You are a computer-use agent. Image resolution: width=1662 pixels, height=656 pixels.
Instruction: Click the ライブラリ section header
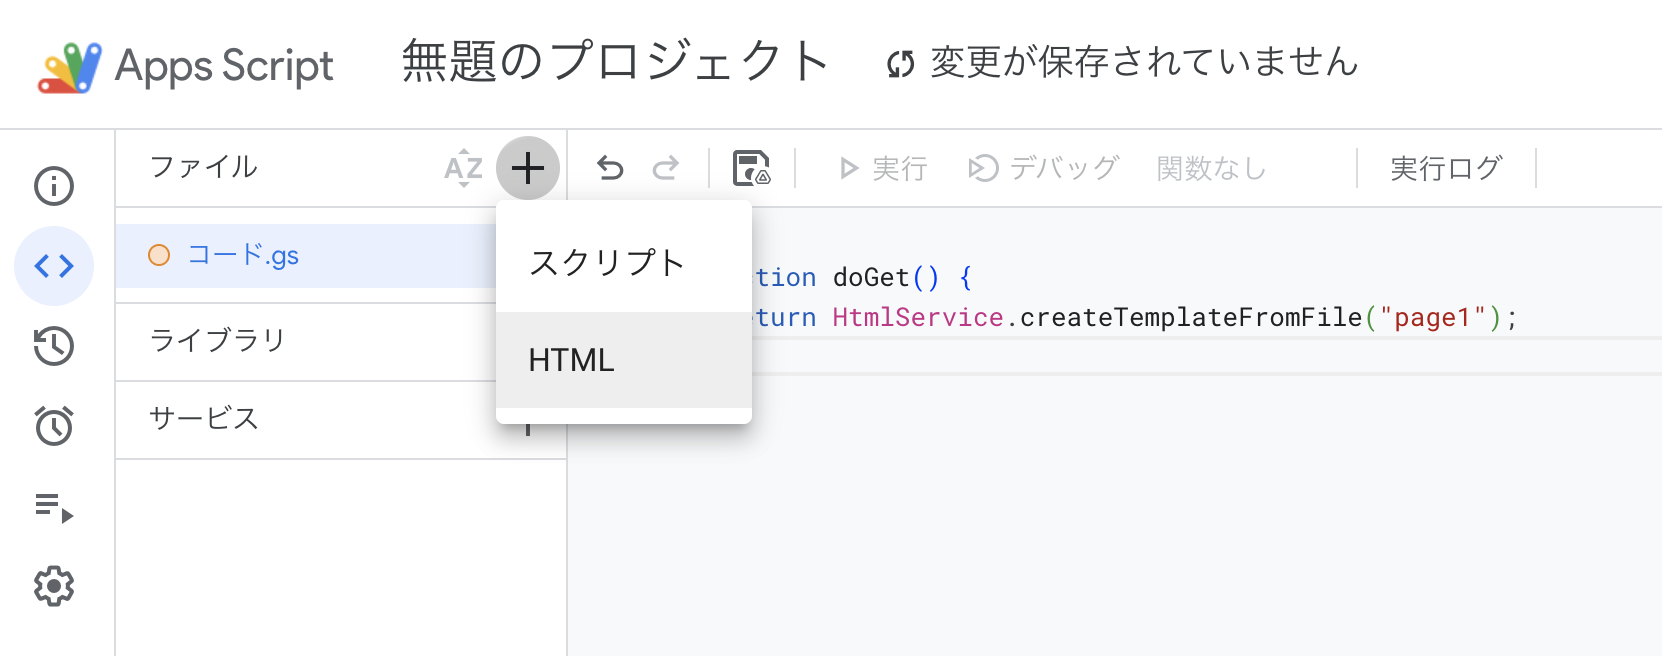pyautogui.click(x=218, y=340)
